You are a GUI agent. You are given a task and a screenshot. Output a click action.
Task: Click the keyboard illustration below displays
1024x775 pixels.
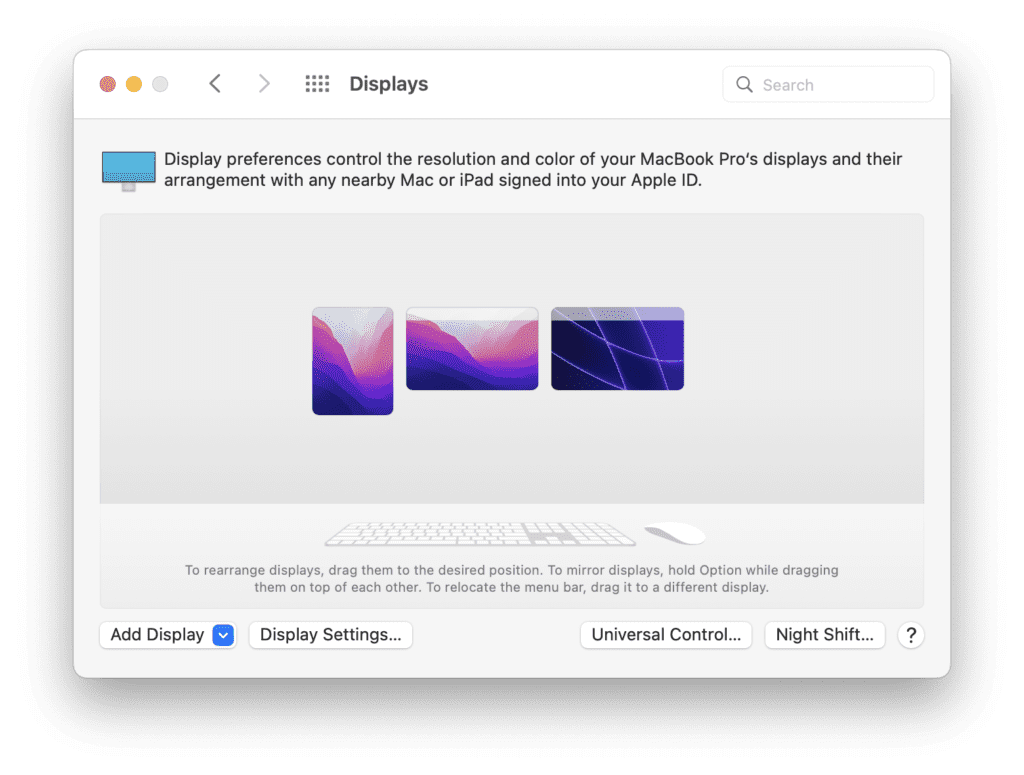[x=480, y=534]
